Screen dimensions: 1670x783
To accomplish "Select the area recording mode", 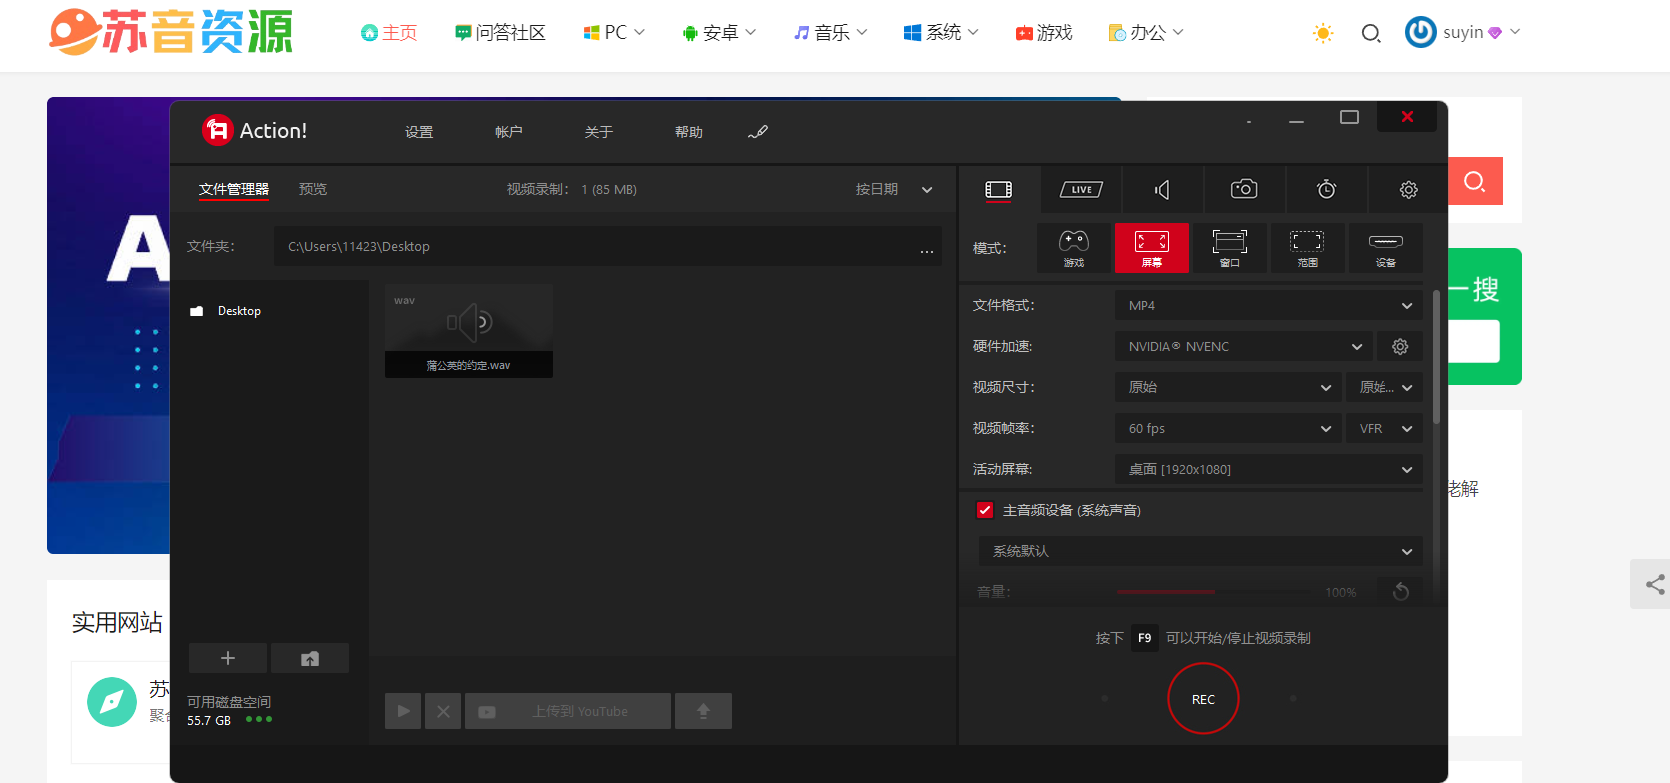I will pyautogui.click(x=1307, y=248).
